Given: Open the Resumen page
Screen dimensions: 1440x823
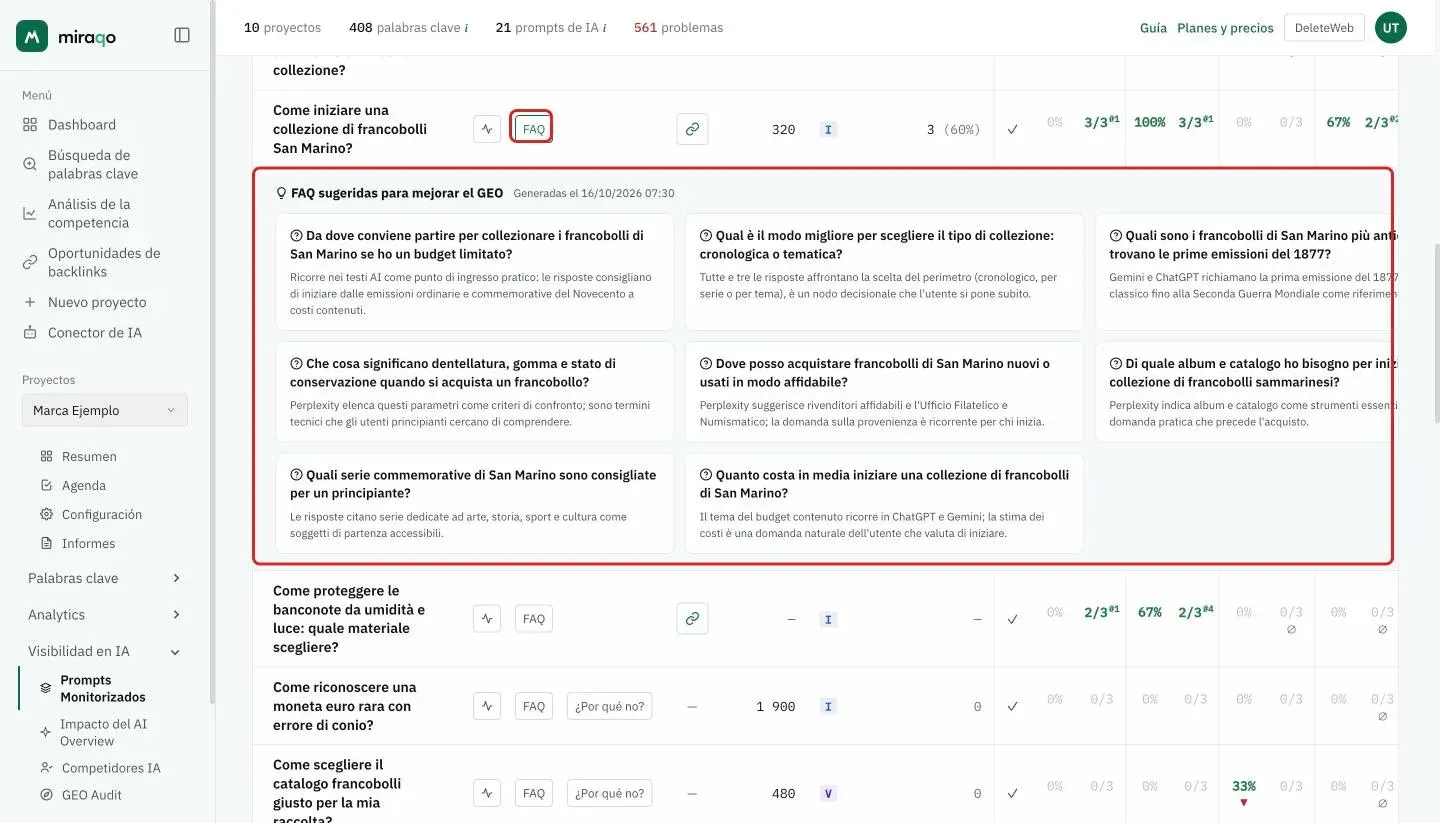Looking at the screenshot, I should coord(89,457).
